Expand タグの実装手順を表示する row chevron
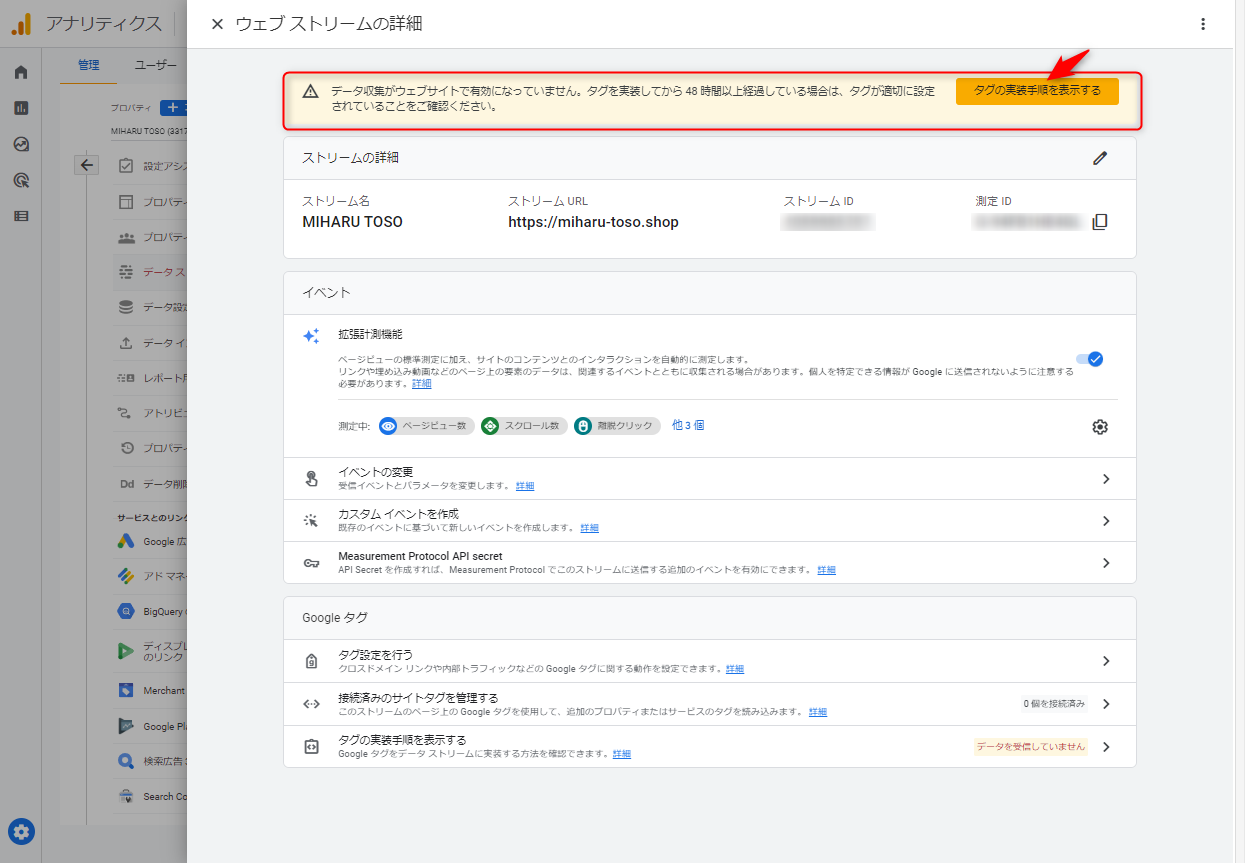The width and height of the screenshot is (1245, 863). [1106, 747]
